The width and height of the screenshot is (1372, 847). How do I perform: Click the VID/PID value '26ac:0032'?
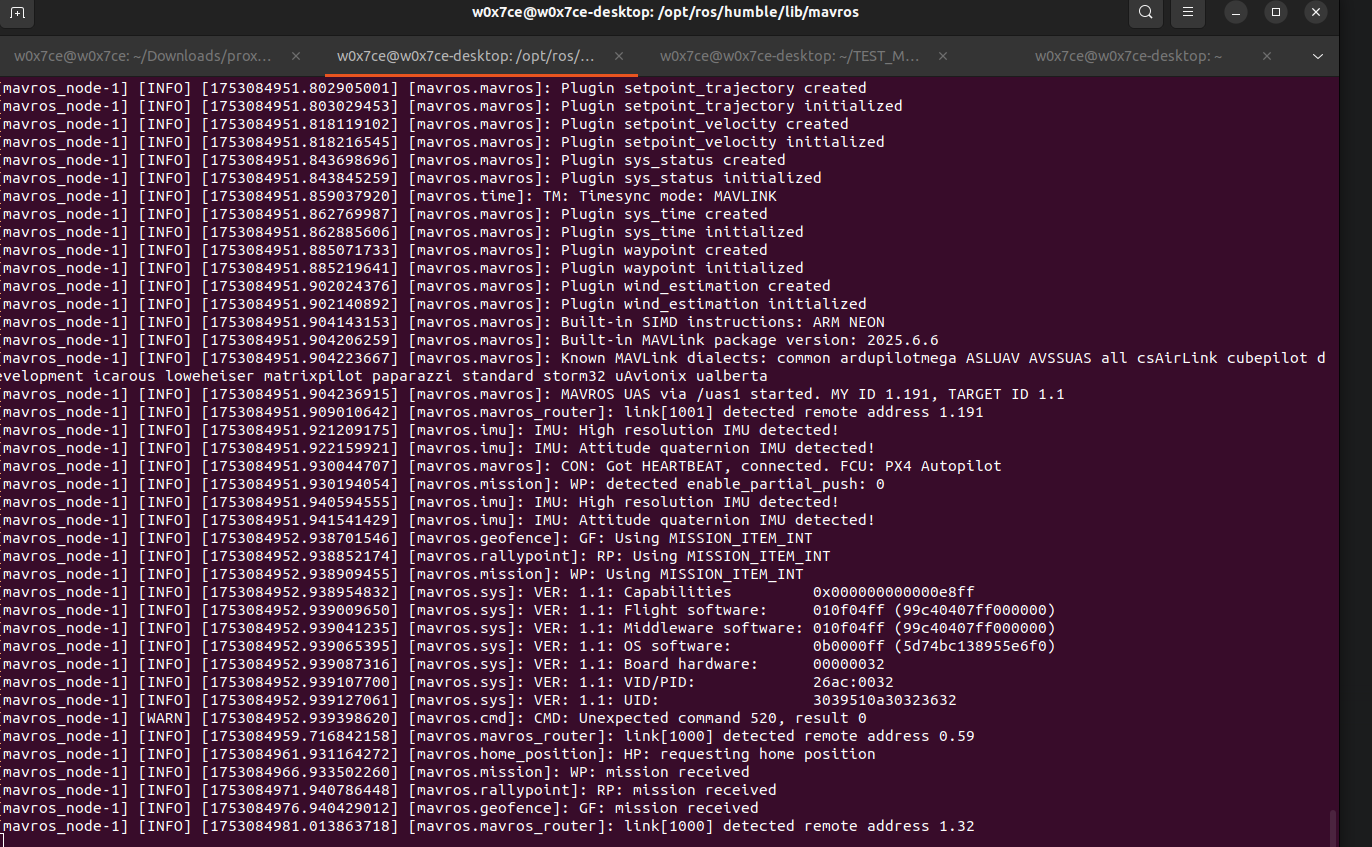click(853, 682)
